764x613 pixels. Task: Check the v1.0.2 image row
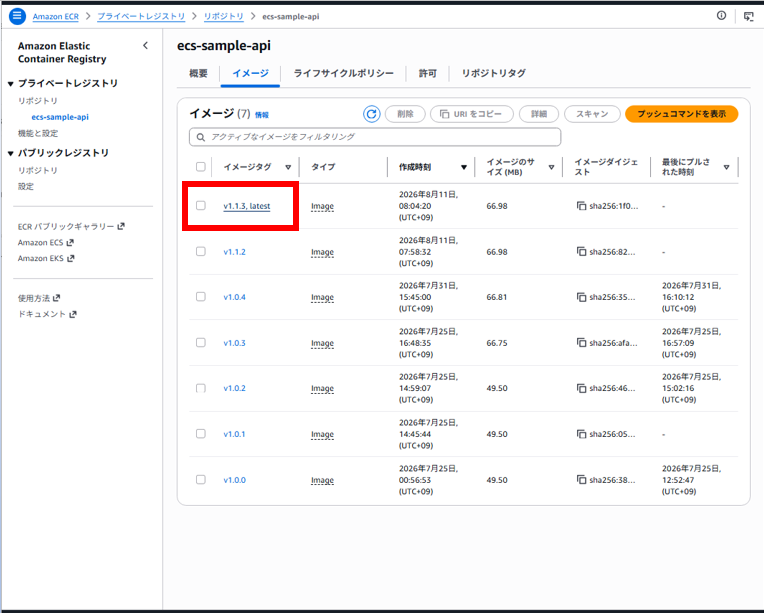tap(201, 388)
